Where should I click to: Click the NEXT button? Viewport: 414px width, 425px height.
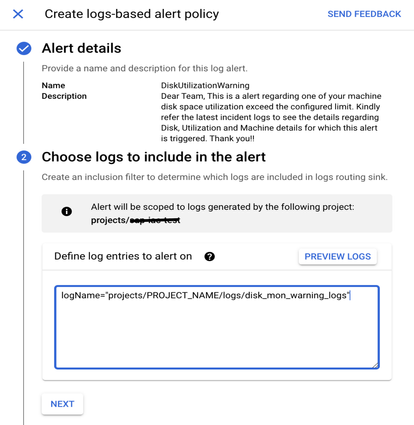point(62,404)
